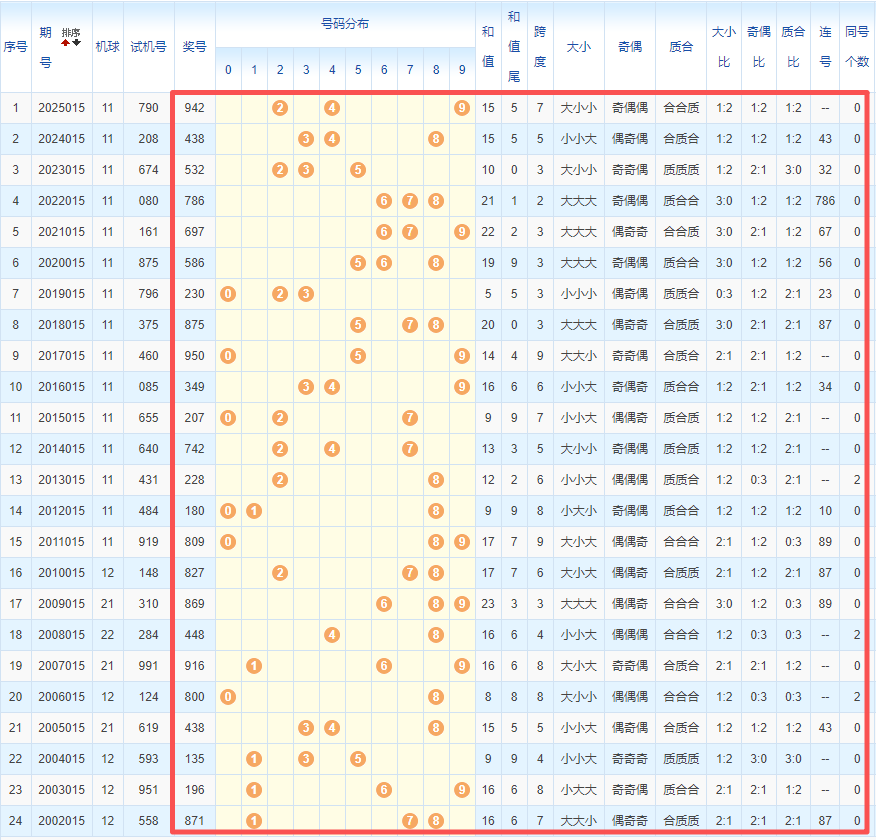This screenshot has height=840, width=876.
Task: Select orange ball 4 in period 2008015 row
Action: [x=332, y=635]
